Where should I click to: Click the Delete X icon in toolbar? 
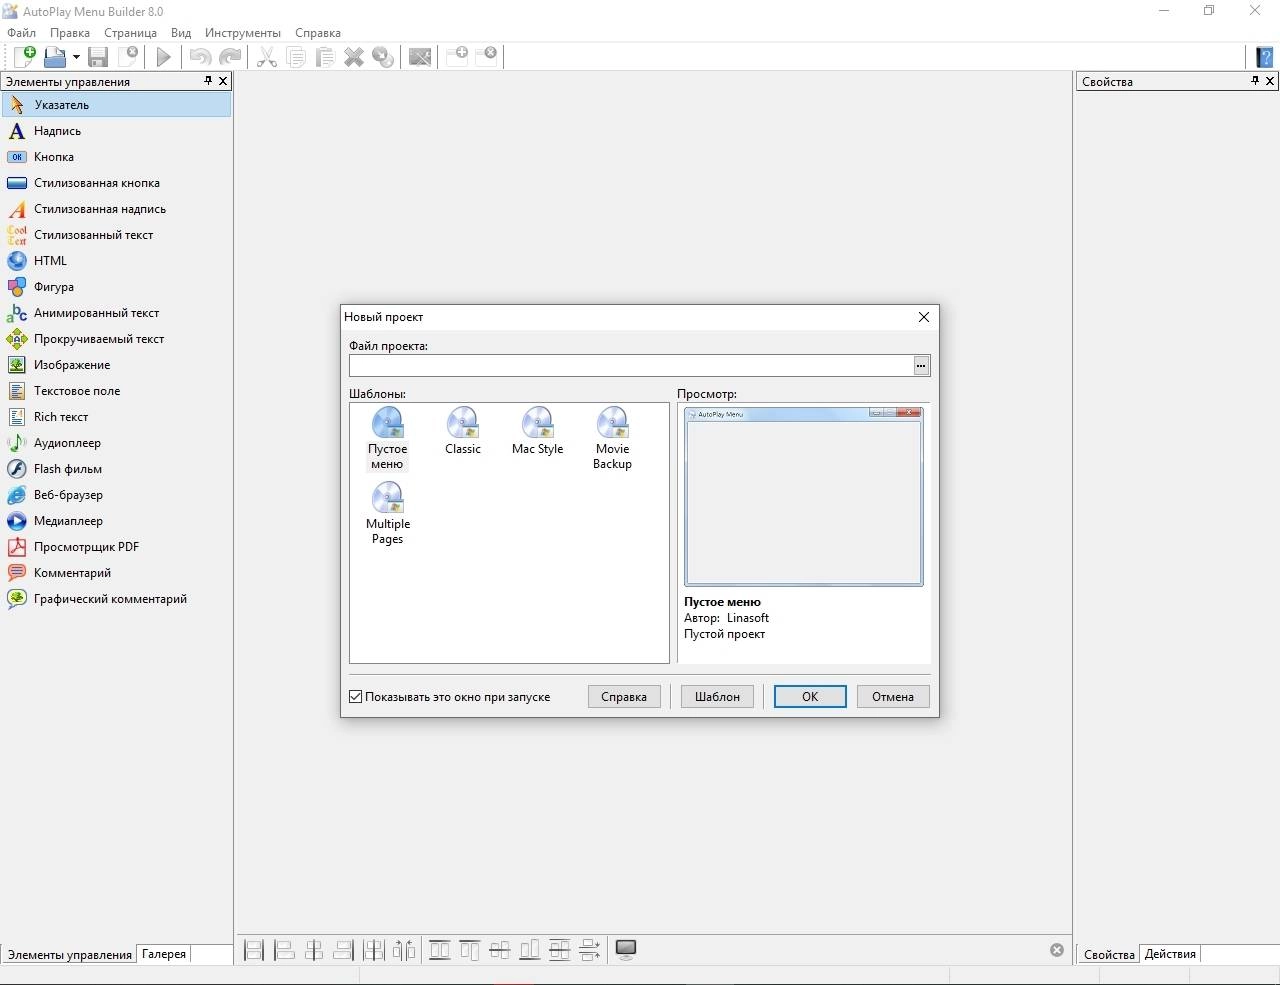pyautogui.click(x=354, y=57)
